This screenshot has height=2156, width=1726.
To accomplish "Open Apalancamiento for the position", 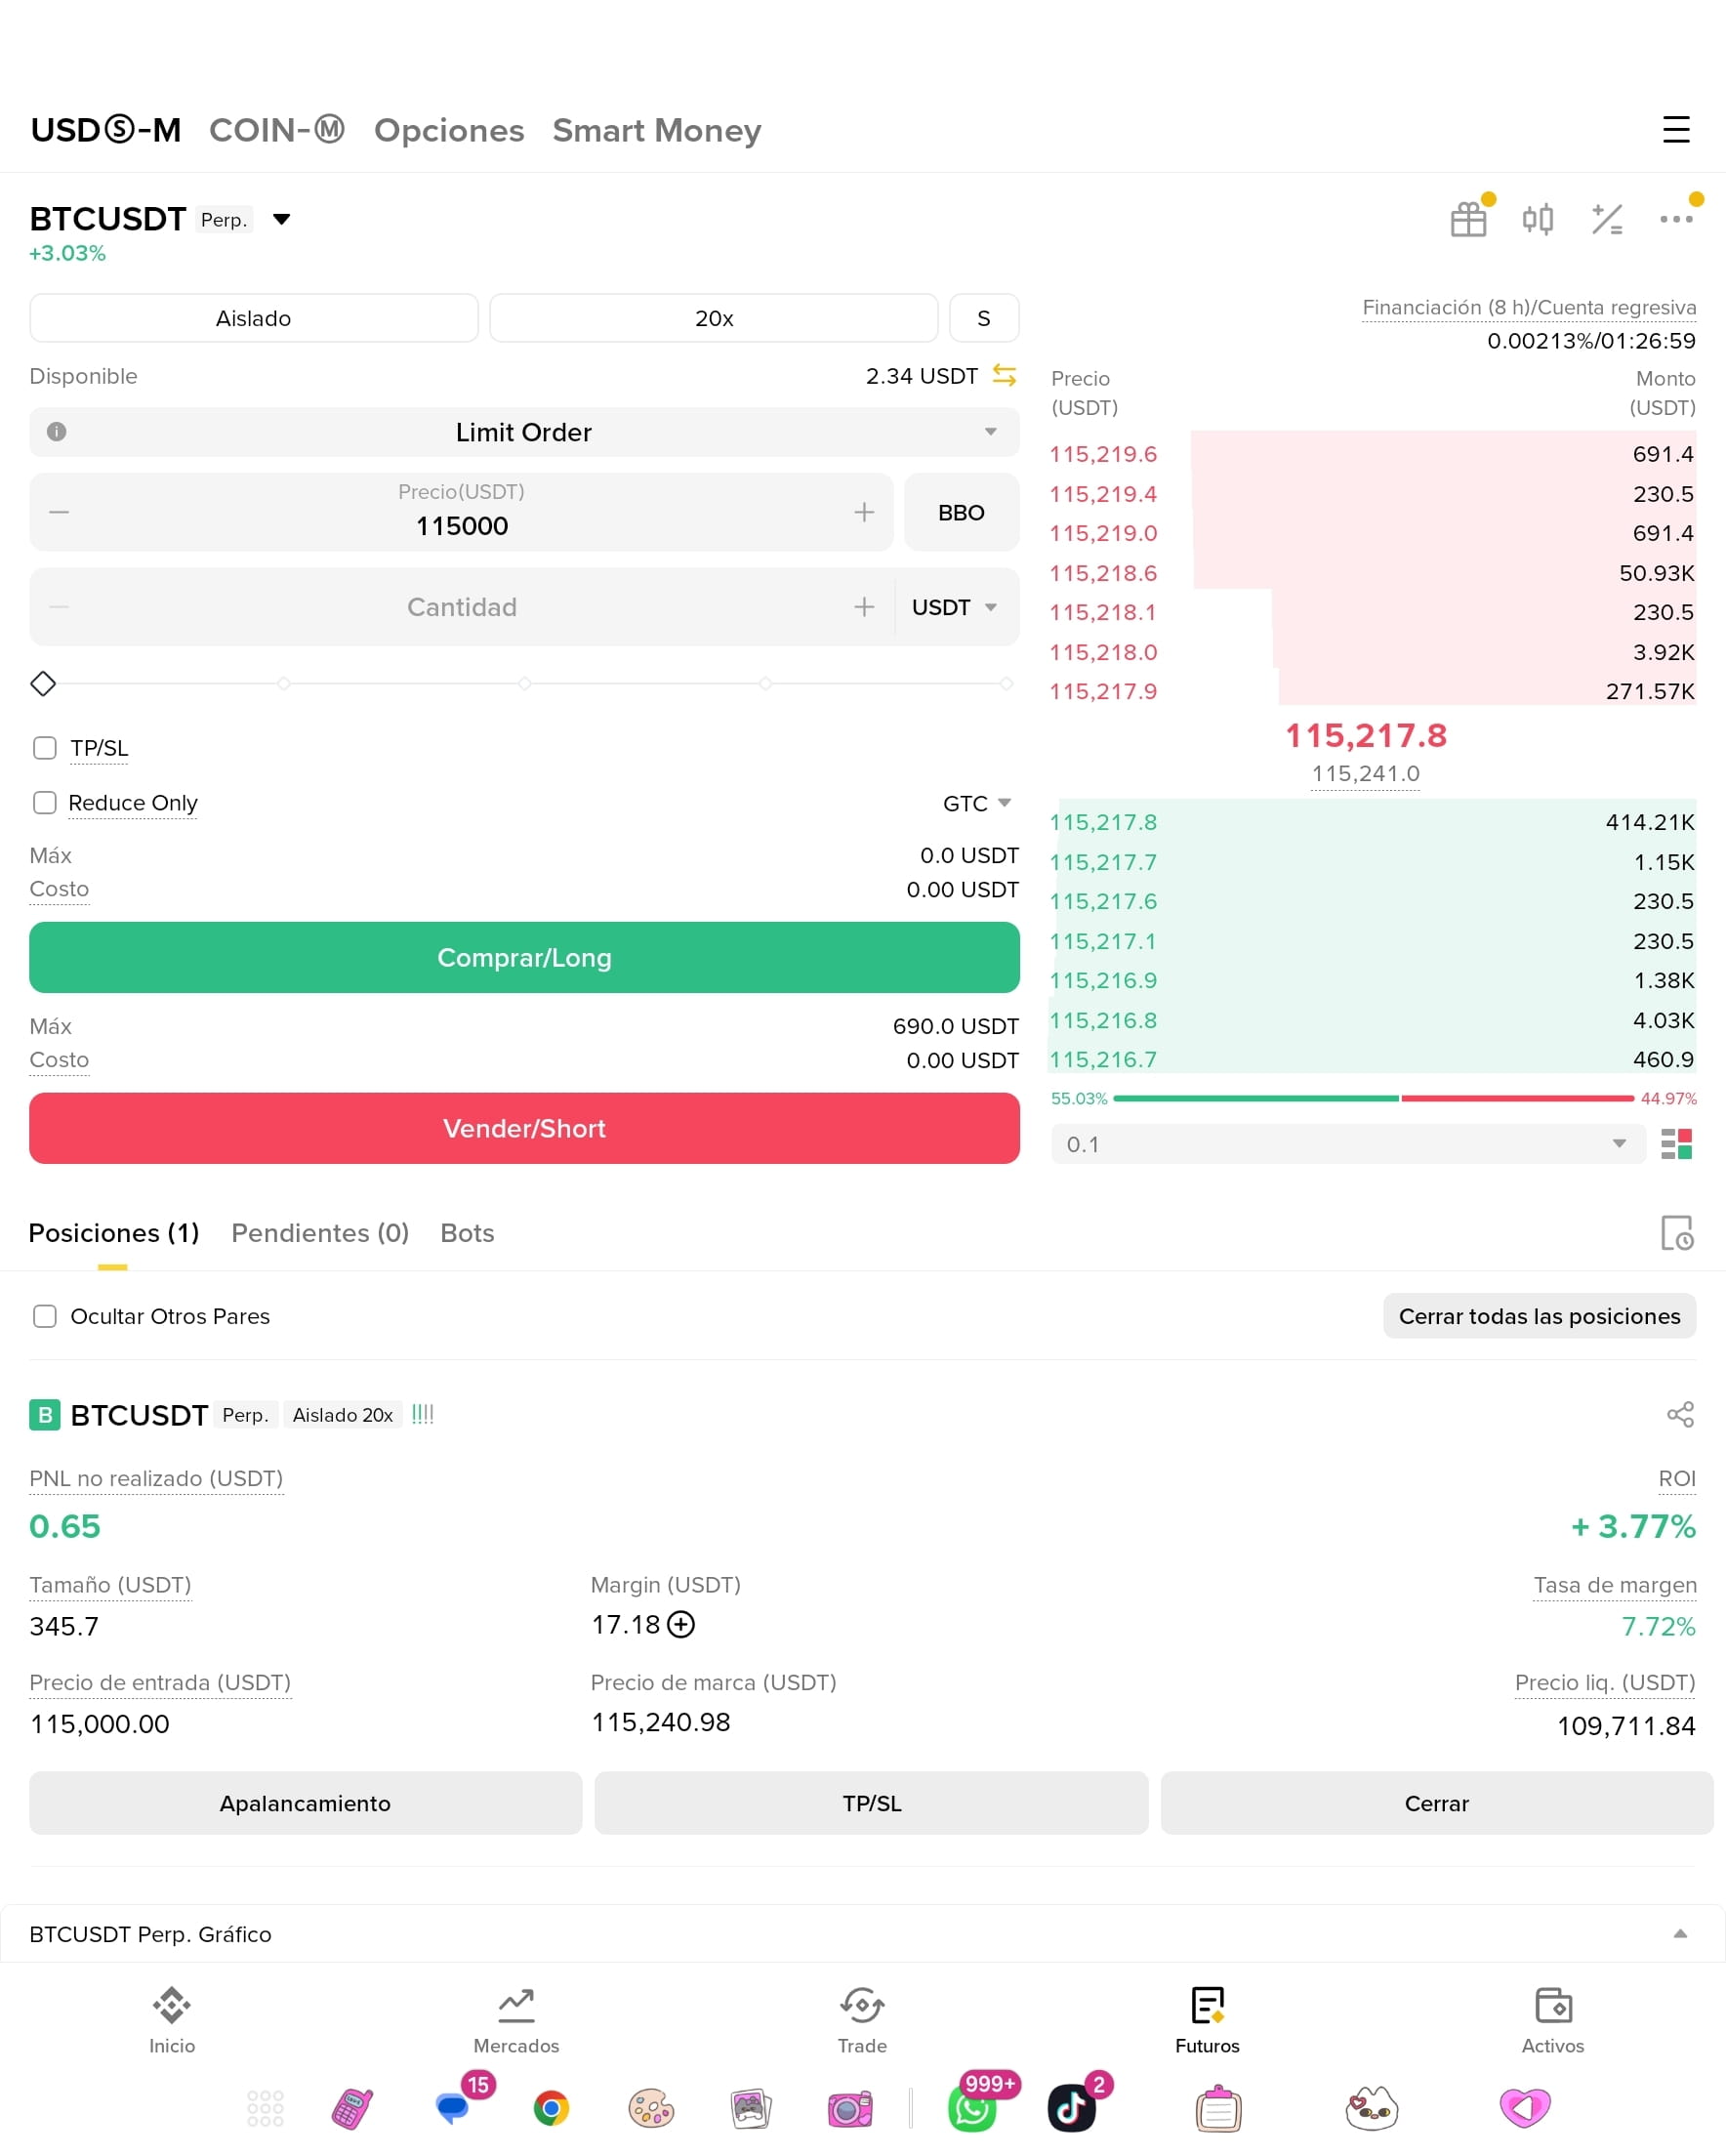I will click(x=305, y=1803).
